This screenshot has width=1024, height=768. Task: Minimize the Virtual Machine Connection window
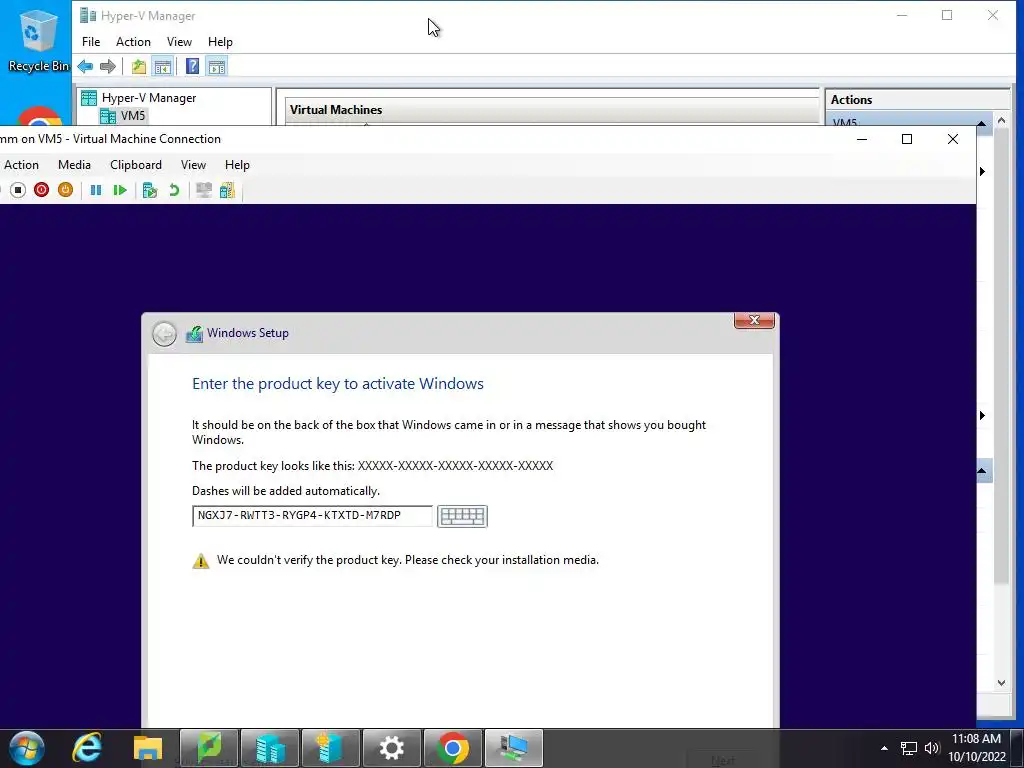click(x=862, y=139)
